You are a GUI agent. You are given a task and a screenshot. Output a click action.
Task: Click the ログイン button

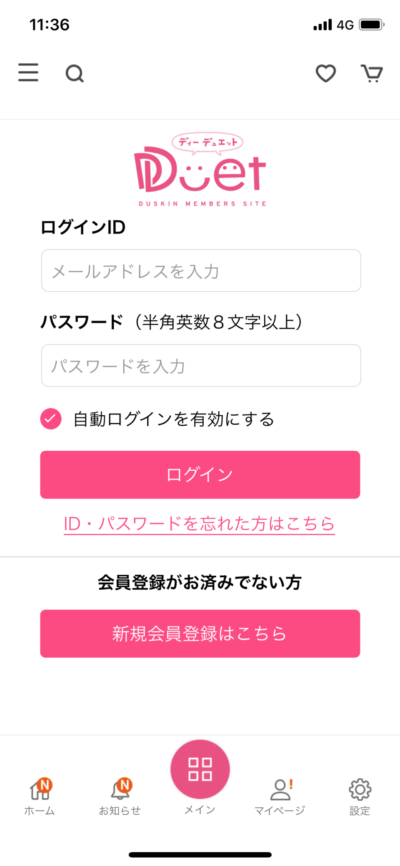[200, 475]
